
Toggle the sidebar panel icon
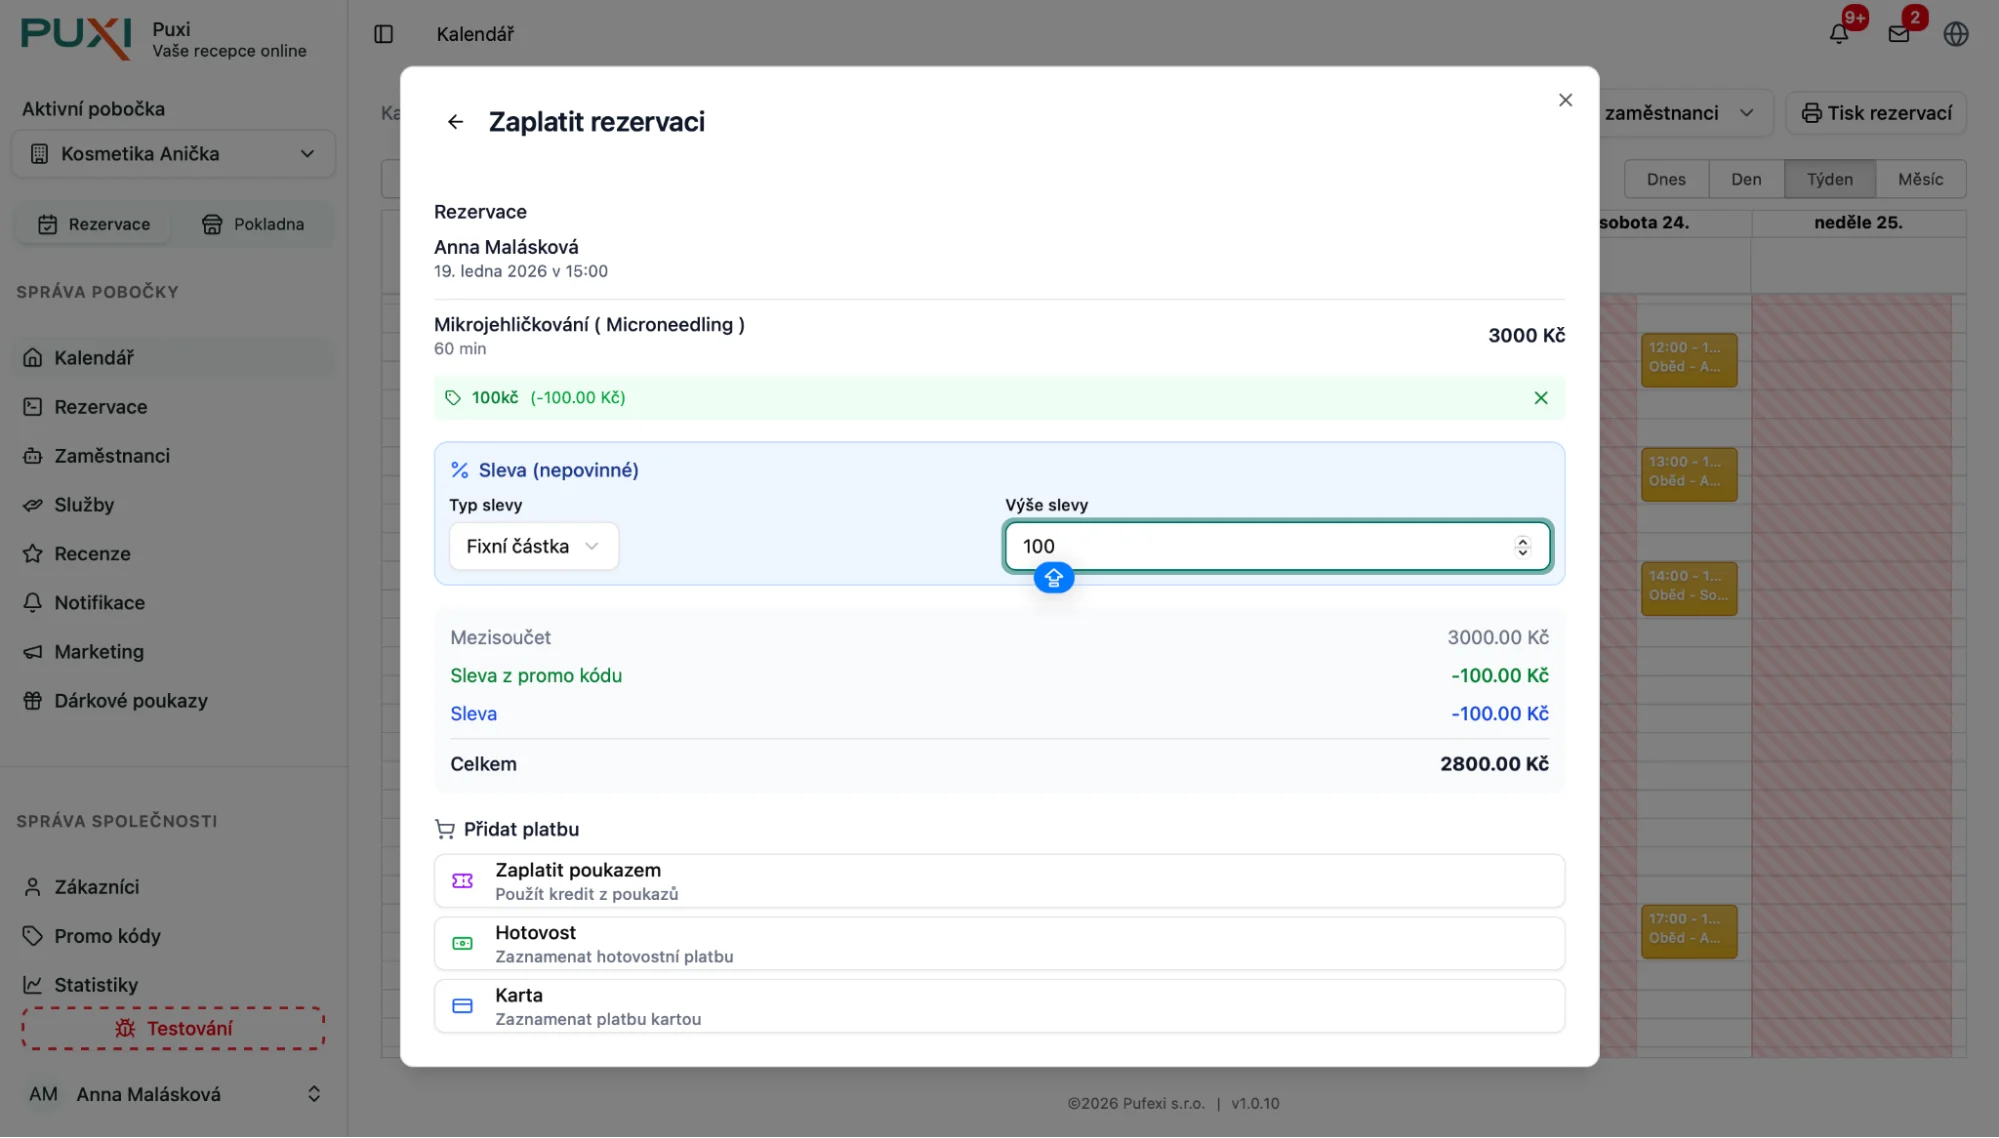pos(383,34)
